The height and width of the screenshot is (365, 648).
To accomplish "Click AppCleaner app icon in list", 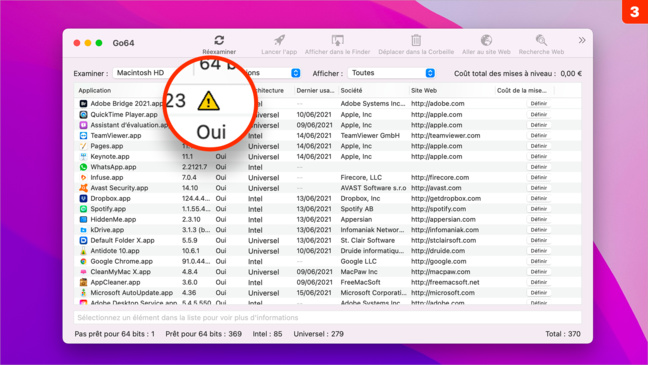I will point(83,282).
